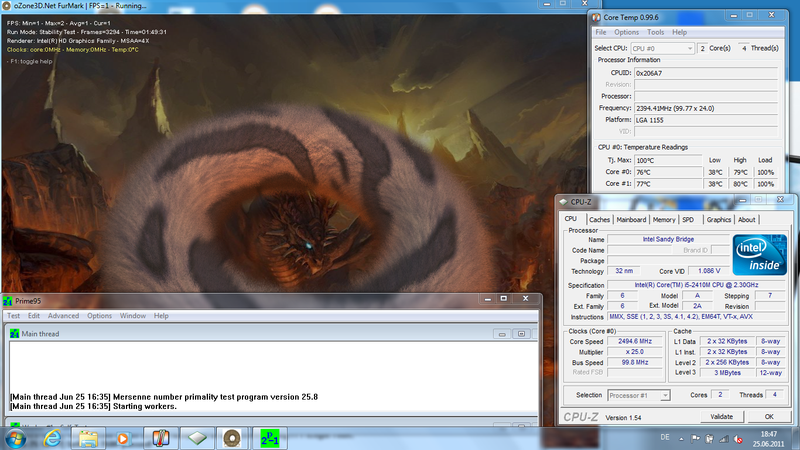Click the Frequency field in Core Temp
Screen dimensions: 800x450
click(706, 108)
